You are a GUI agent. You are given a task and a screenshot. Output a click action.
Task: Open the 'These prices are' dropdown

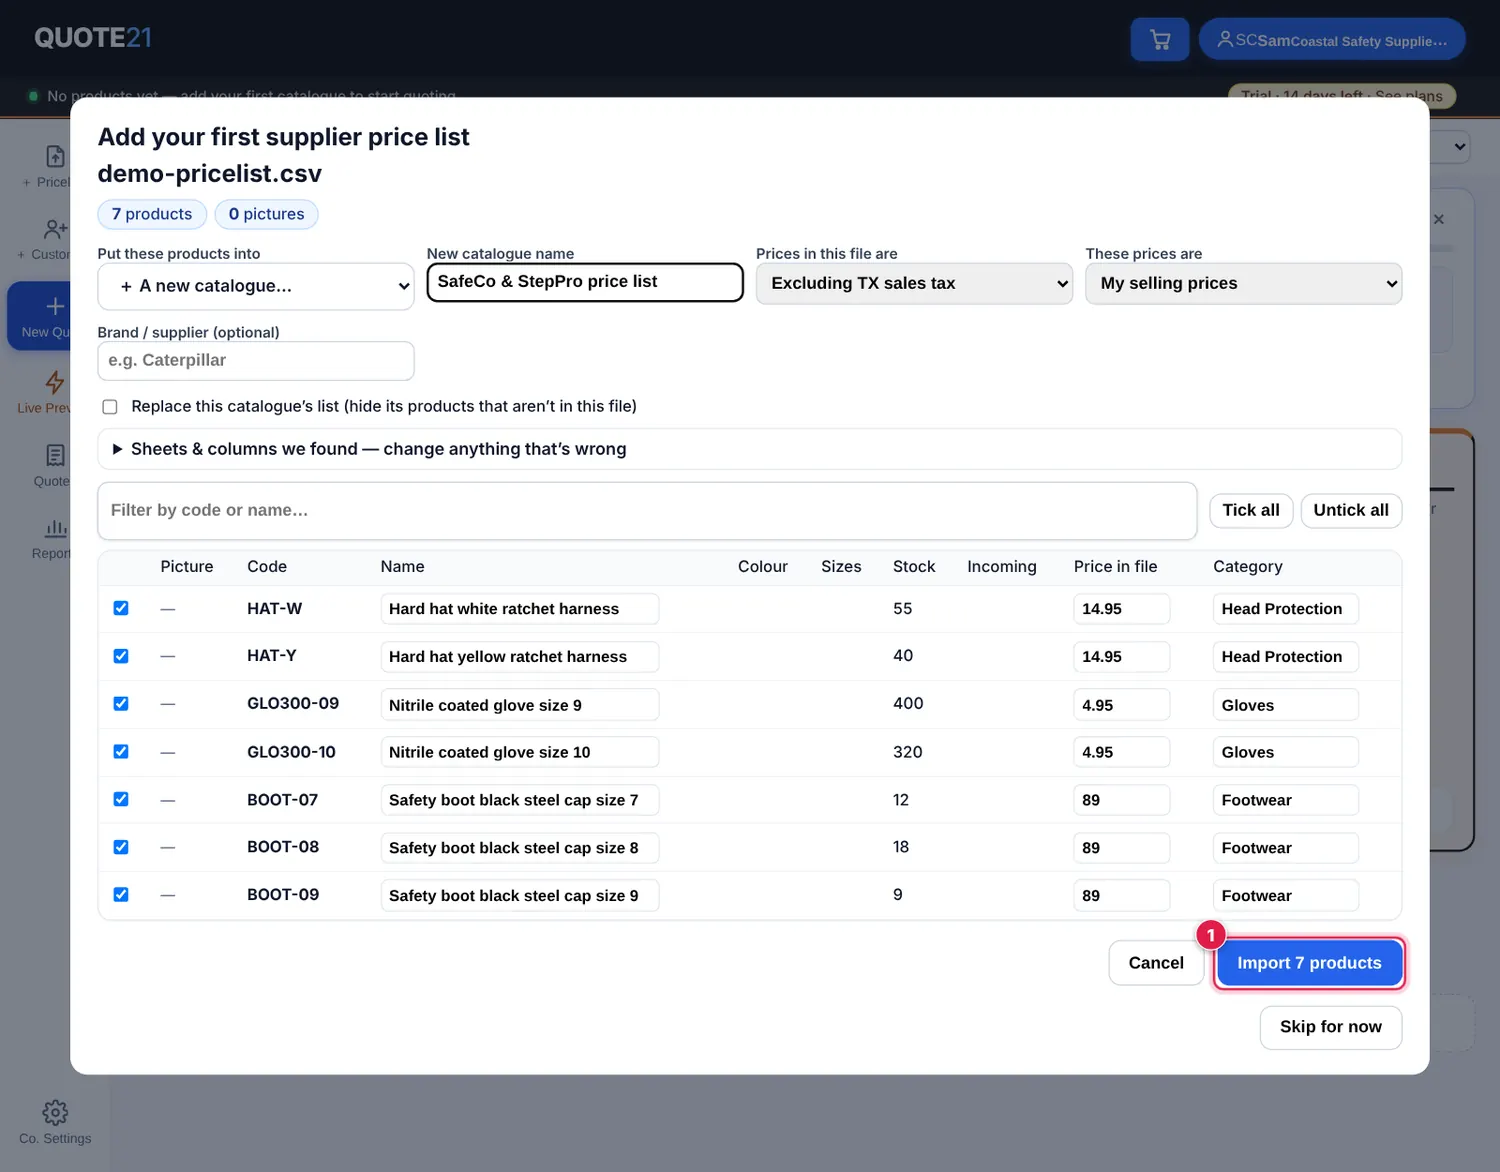(1244, 284)
